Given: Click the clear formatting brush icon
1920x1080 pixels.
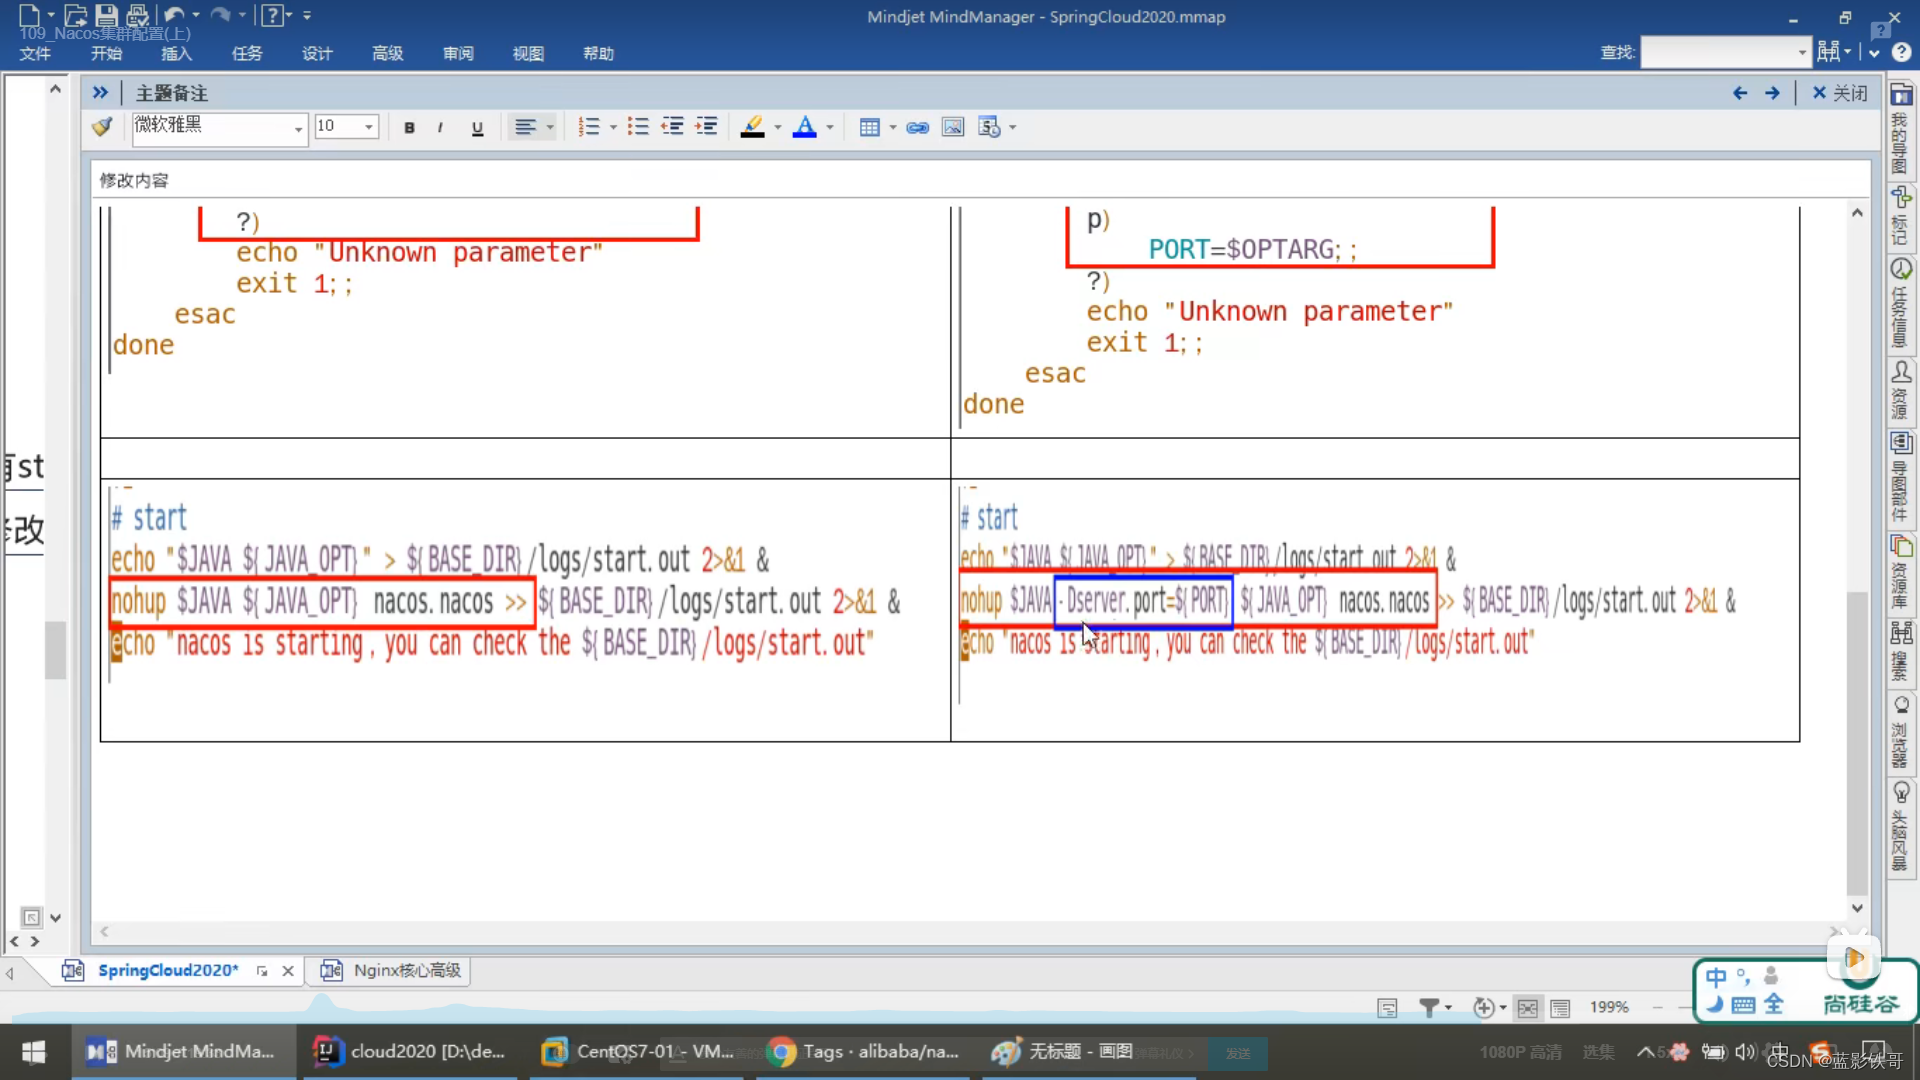Looking at the screenshot, I should [102, 127].
